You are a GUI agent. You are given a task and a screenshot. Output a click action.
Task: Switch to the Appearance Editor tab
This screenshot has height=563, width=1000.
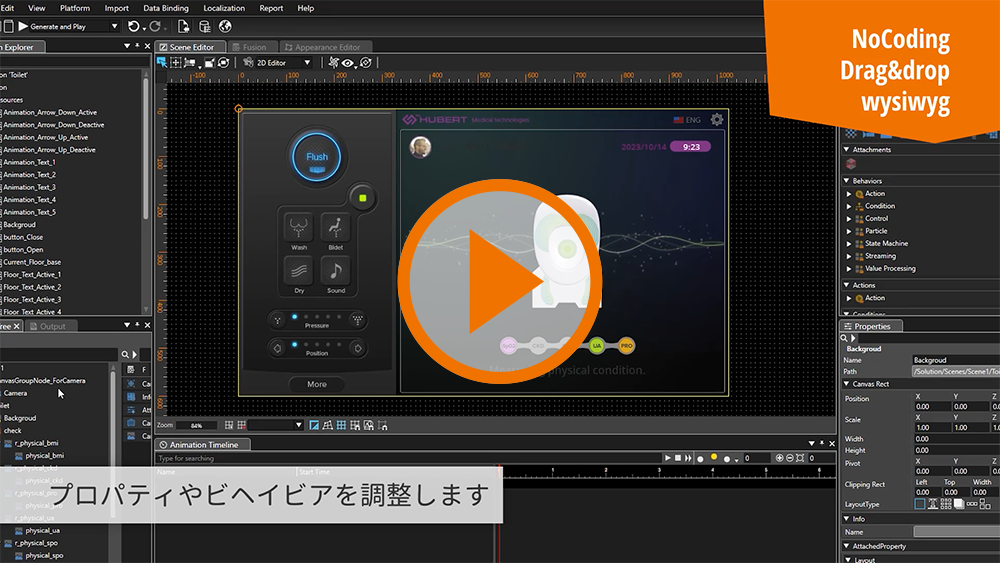pos(326,47)
